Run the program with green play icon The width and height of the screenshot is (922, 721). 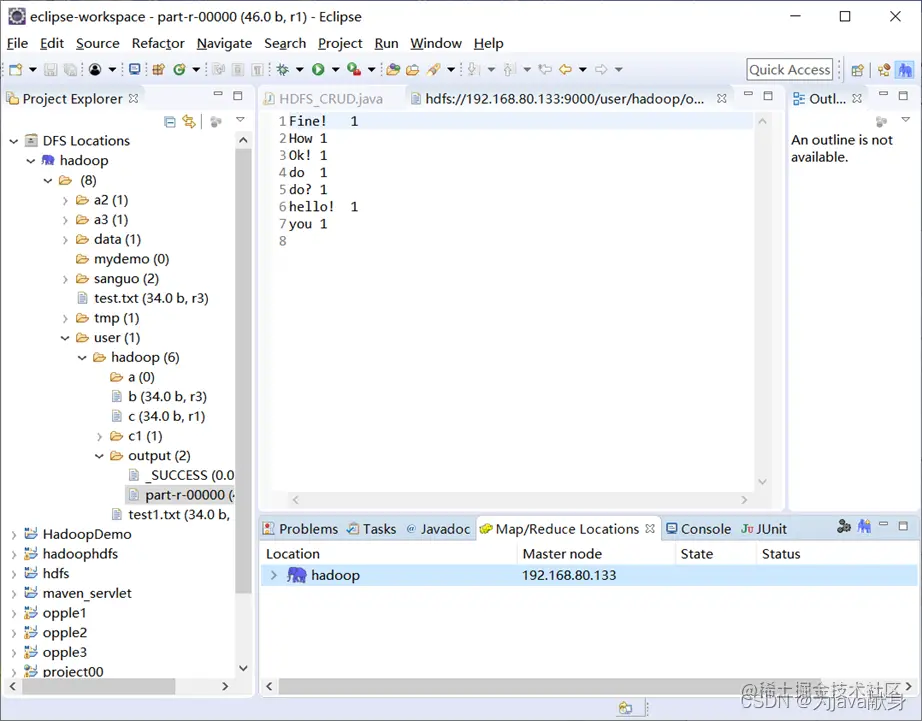click(318, 69)
